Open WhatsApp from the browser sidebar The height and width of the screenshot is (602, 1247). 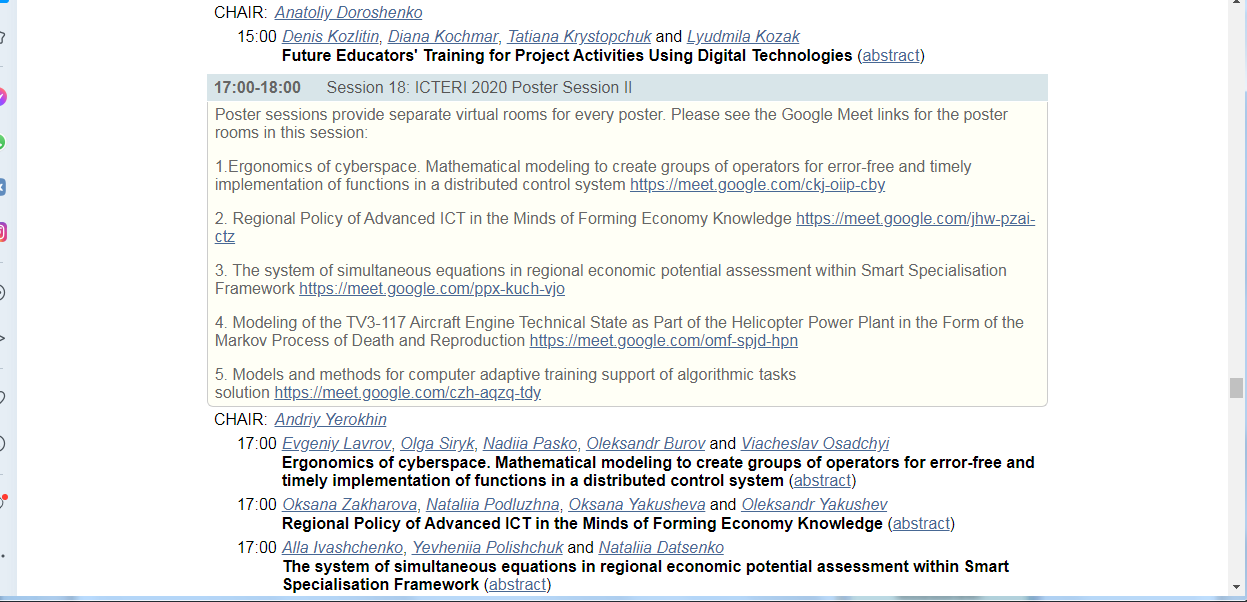pos(3,142)
